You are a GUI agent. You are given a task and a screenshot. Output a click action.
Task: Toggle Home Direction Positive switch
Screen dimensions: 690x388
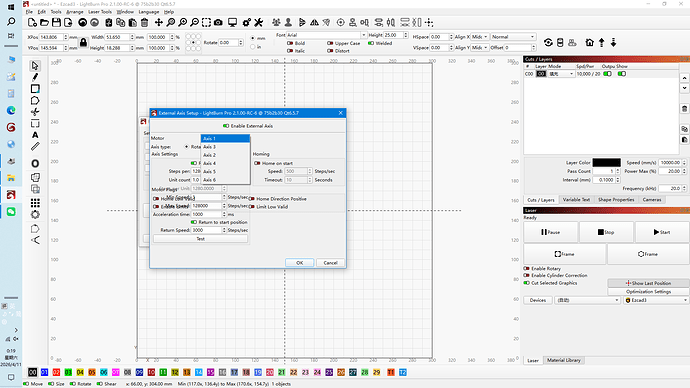[x=252, y=199]
